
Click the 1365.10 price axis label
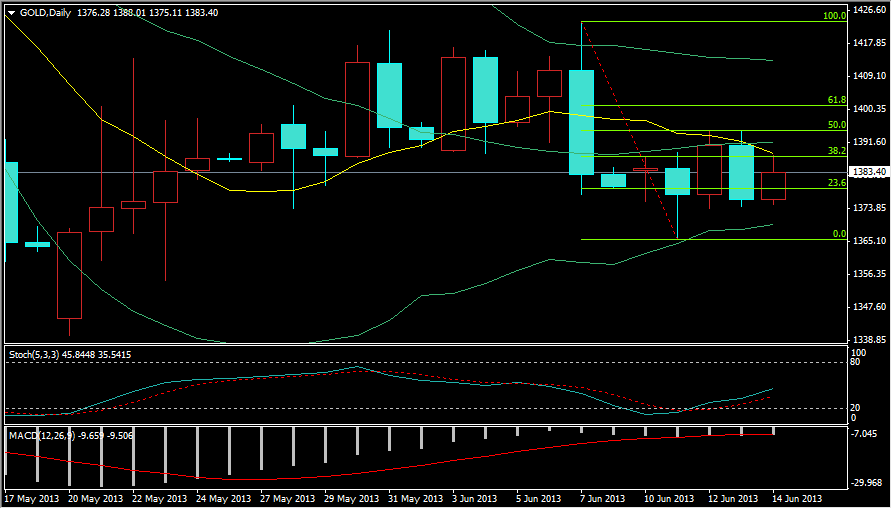coord(870,241)
